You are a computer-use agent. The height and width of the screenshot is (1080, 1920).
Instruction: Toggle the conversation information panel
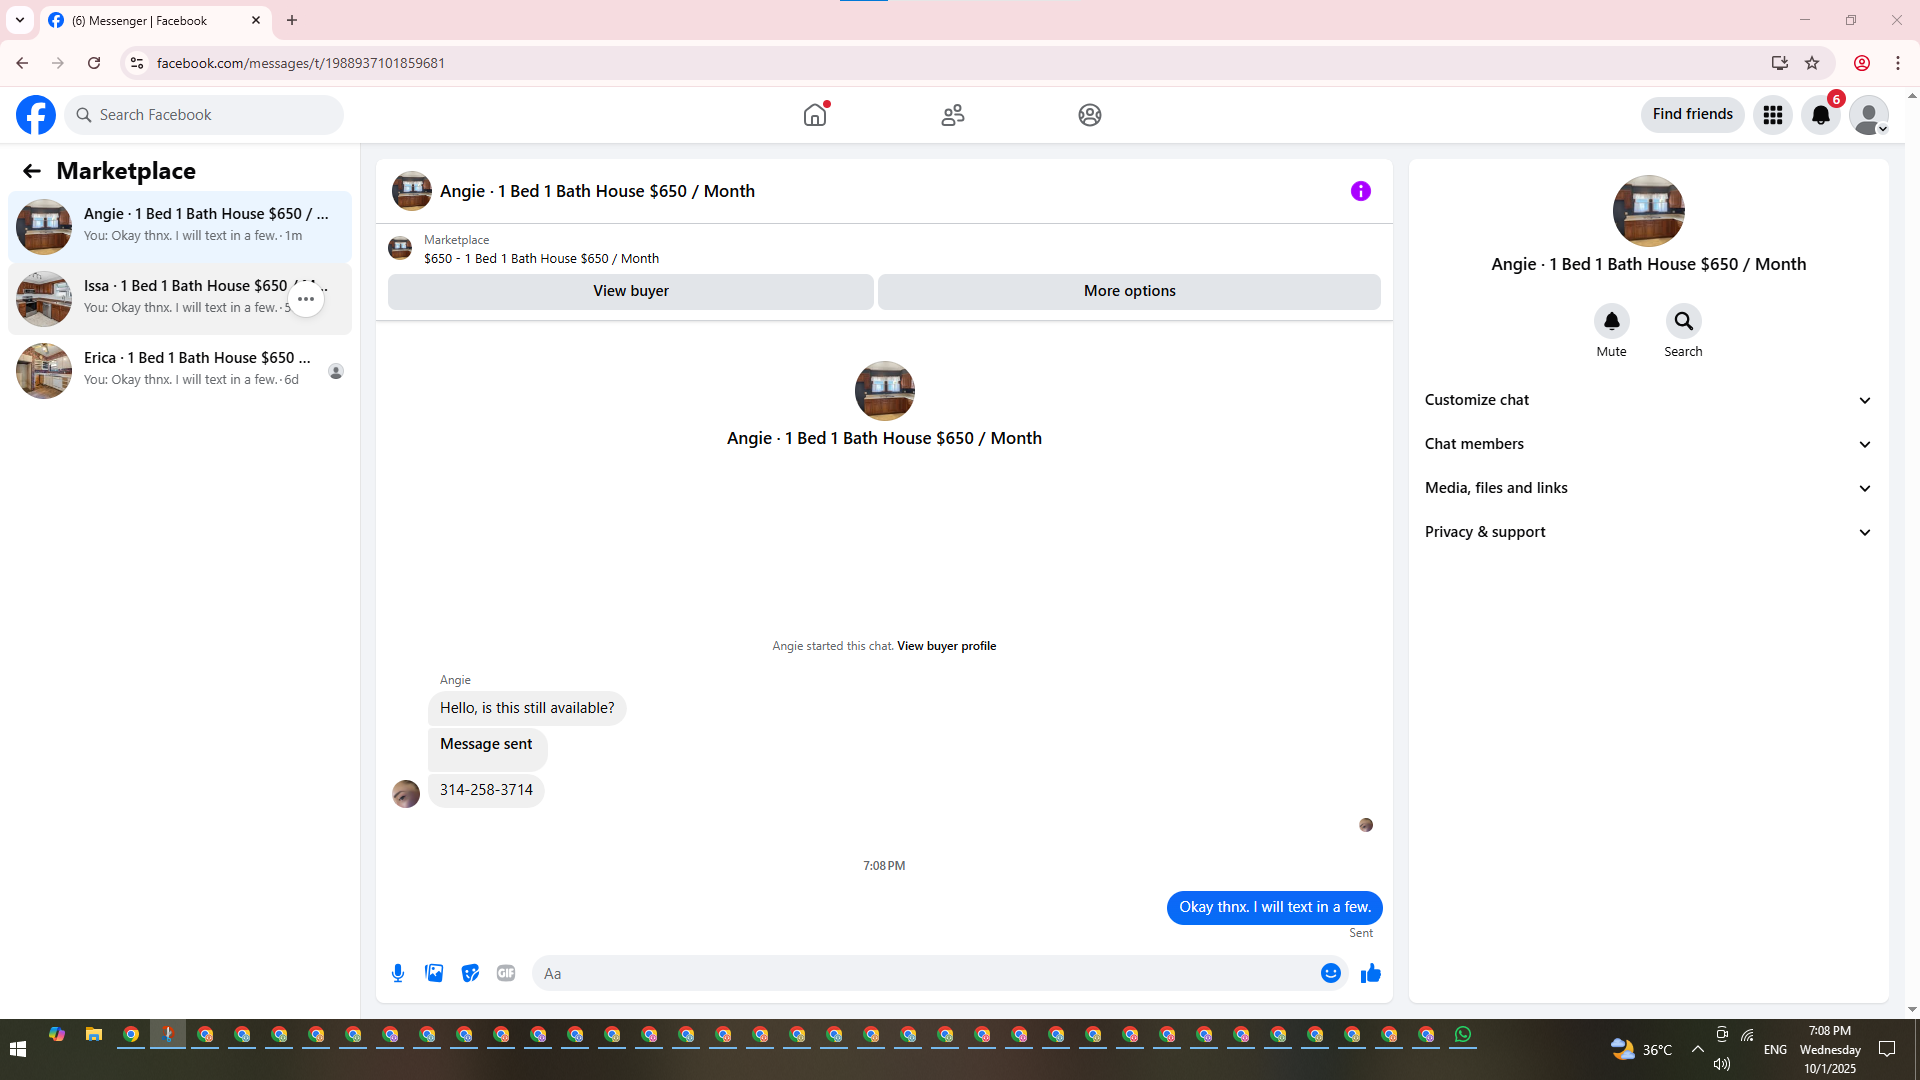(1361, 191)
